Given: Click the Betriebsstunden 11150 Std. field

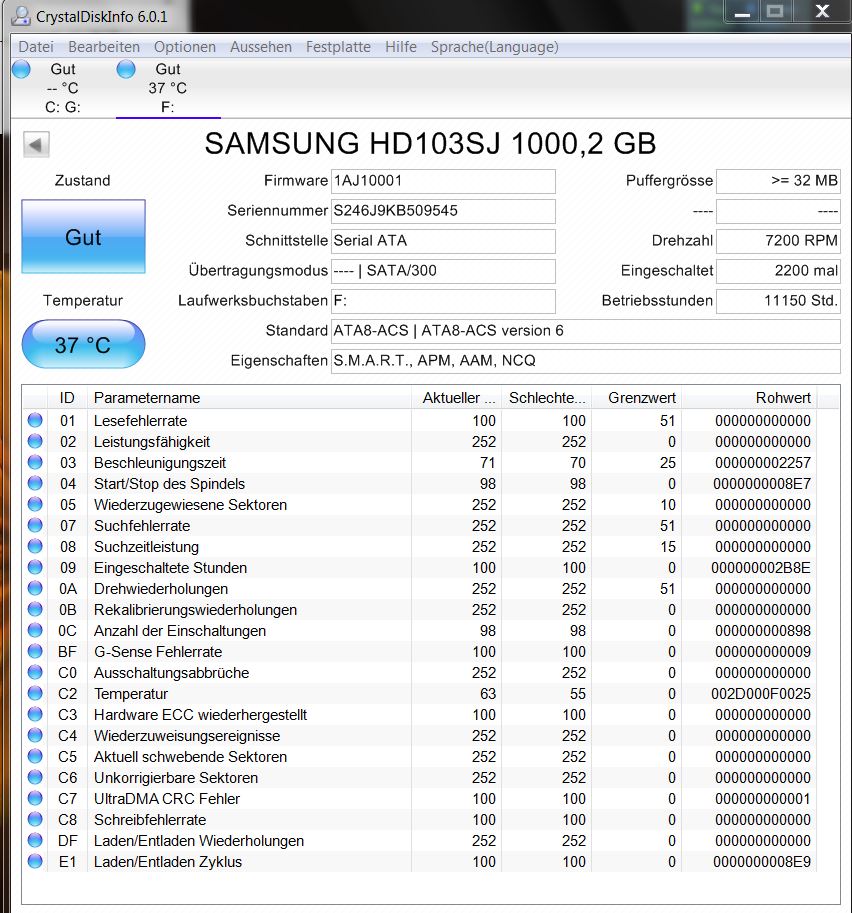Looking at the screenshot, I should click(x=778, y=301).
